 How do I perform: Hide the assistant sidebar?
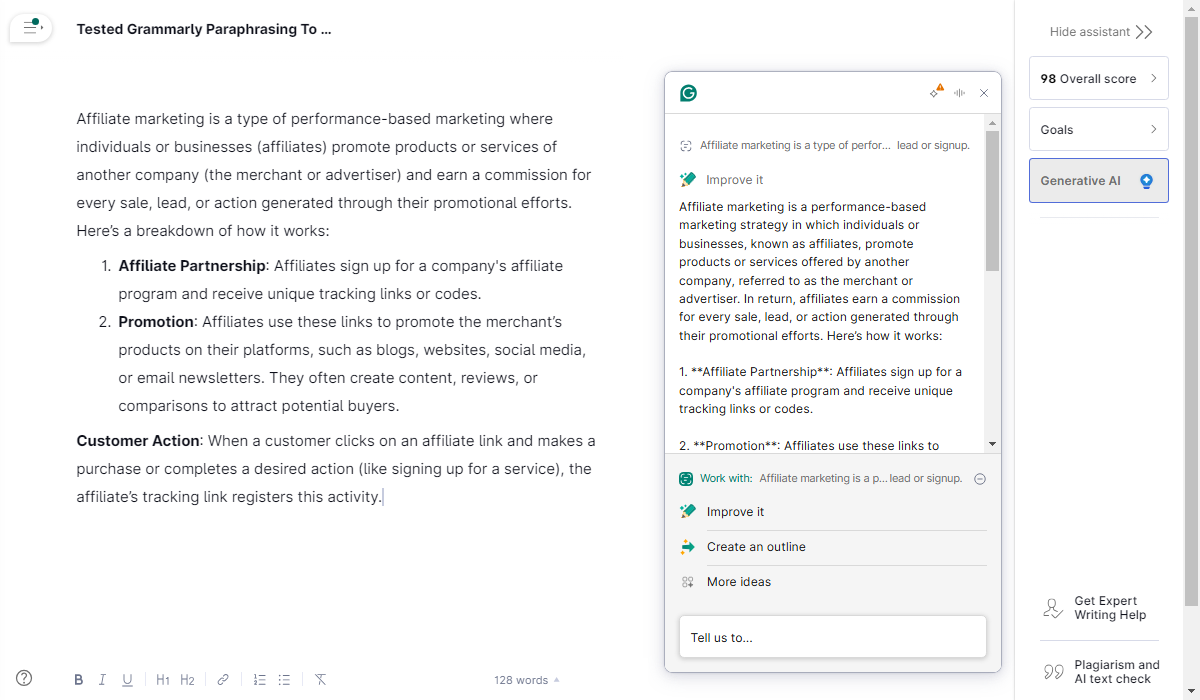[1101, 32]
